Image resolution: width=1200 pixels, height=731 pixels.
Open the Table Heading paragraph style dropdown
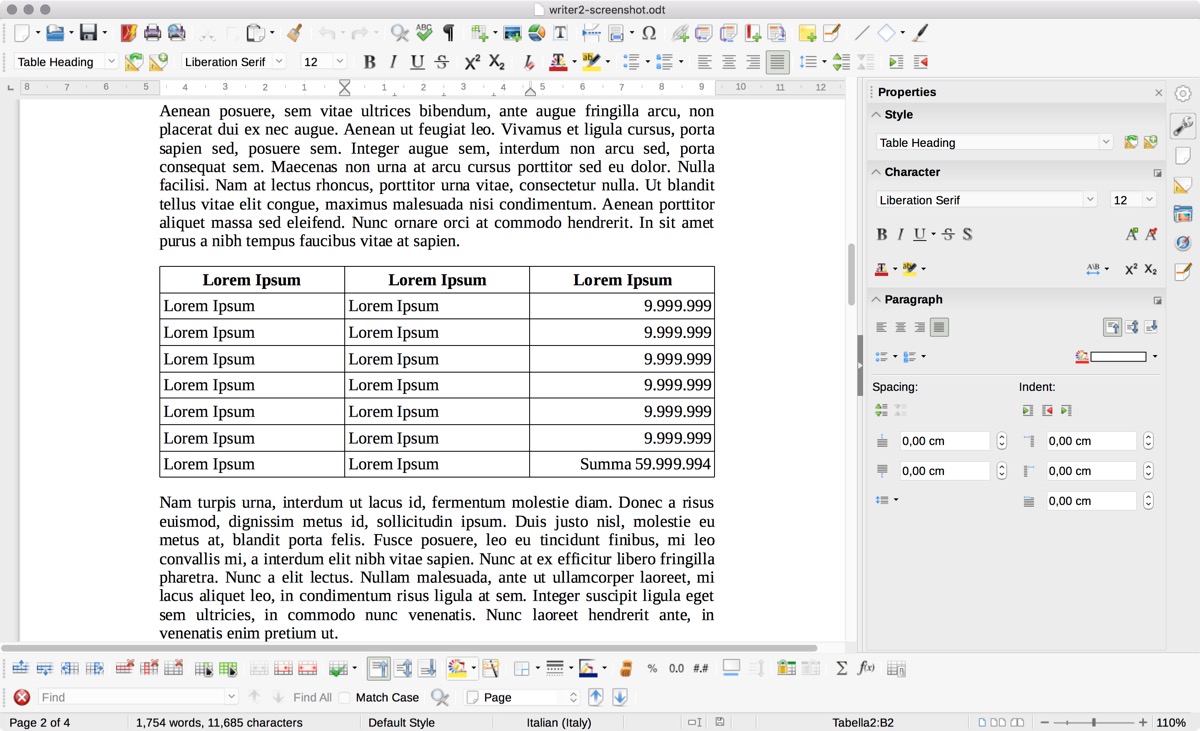point(110,62)
